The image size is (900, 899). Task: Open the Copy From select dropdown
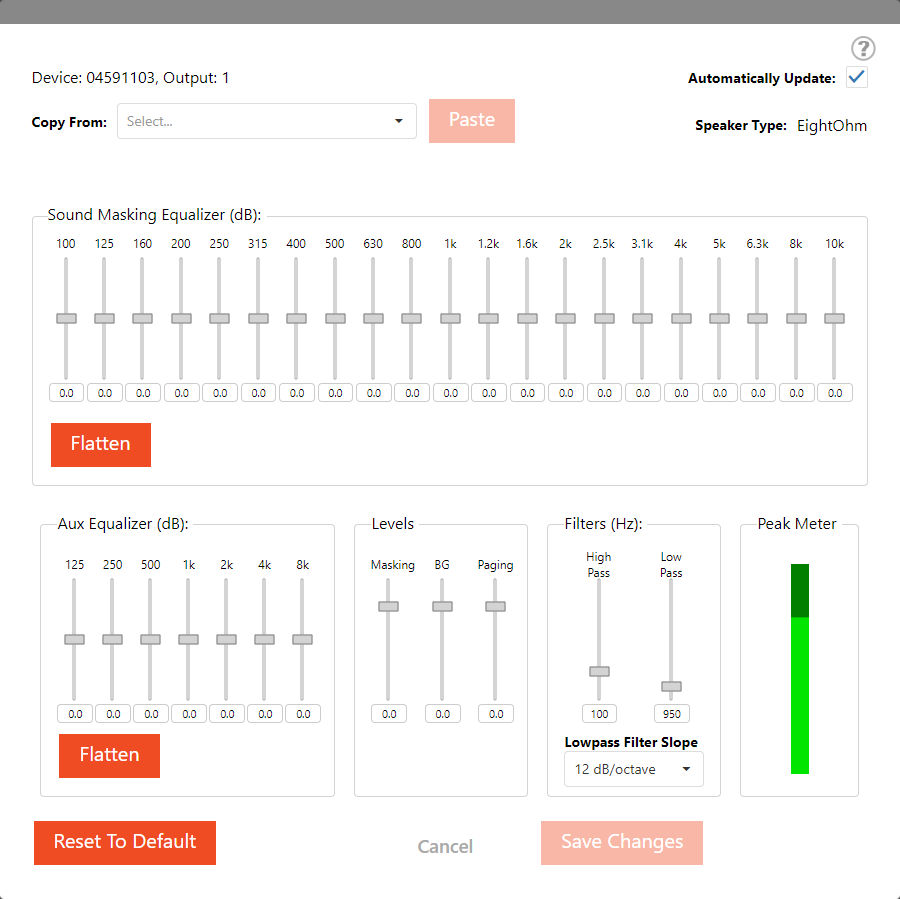pyautogui.click(x=267, y=121)
